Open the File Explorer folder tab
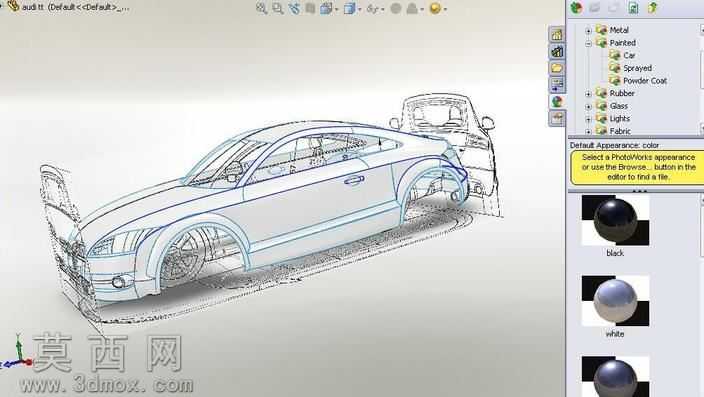Image resolution: width=704 pixels, height=397 pixels. (x=557, y=68)
